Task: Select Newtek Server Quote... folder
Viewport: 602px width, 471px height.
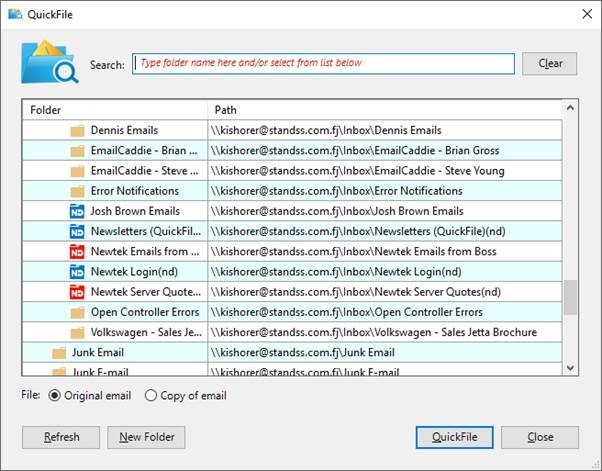Action: point(146,292)
